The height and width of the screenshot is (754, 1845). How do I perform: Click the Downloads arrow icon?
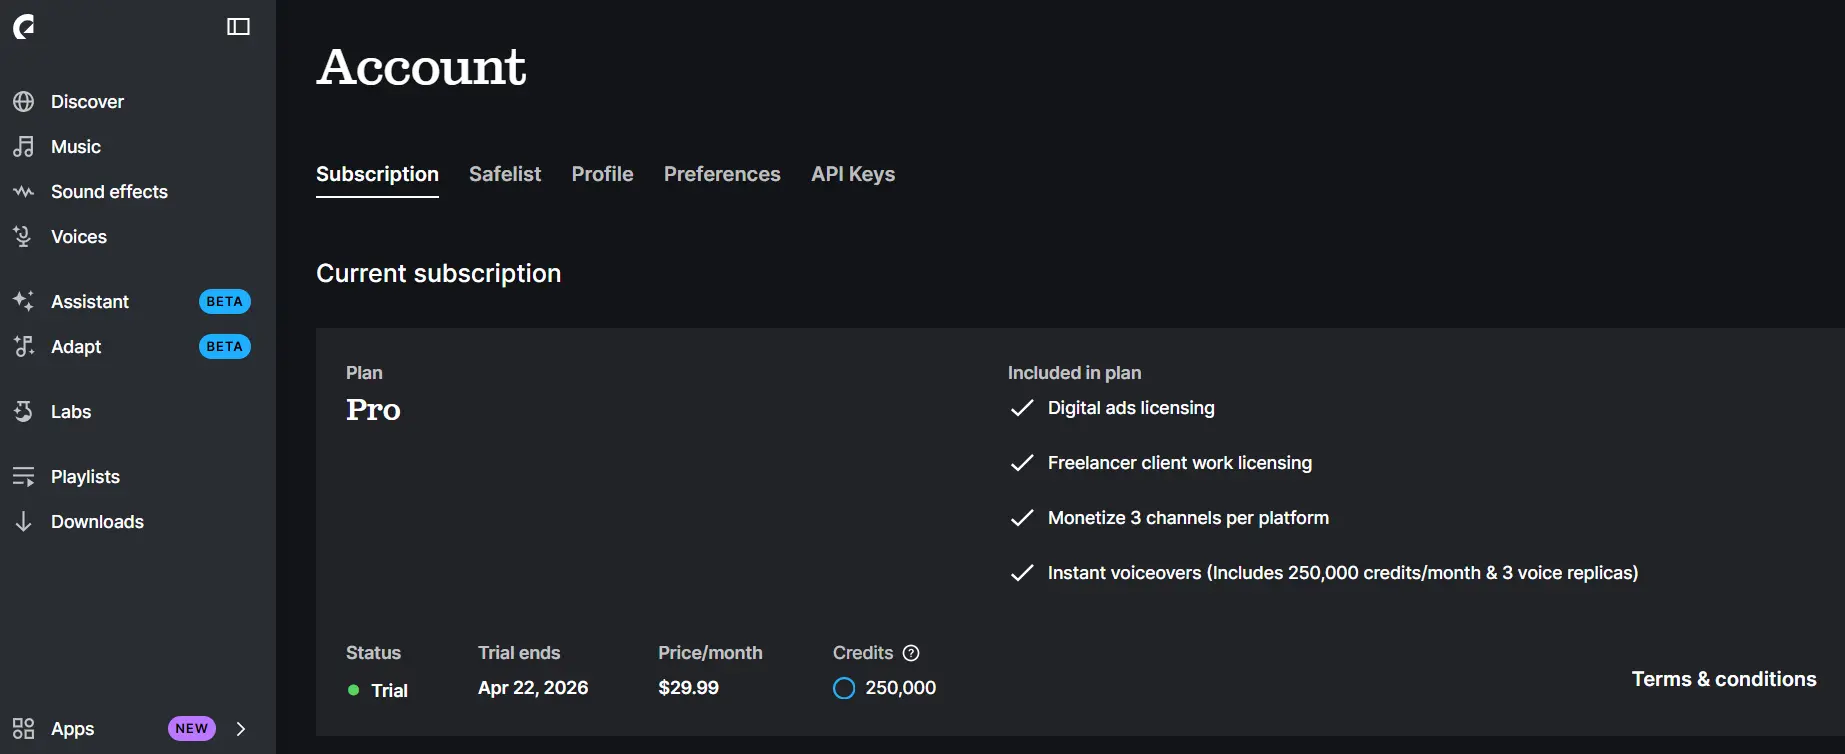(24, 522)
